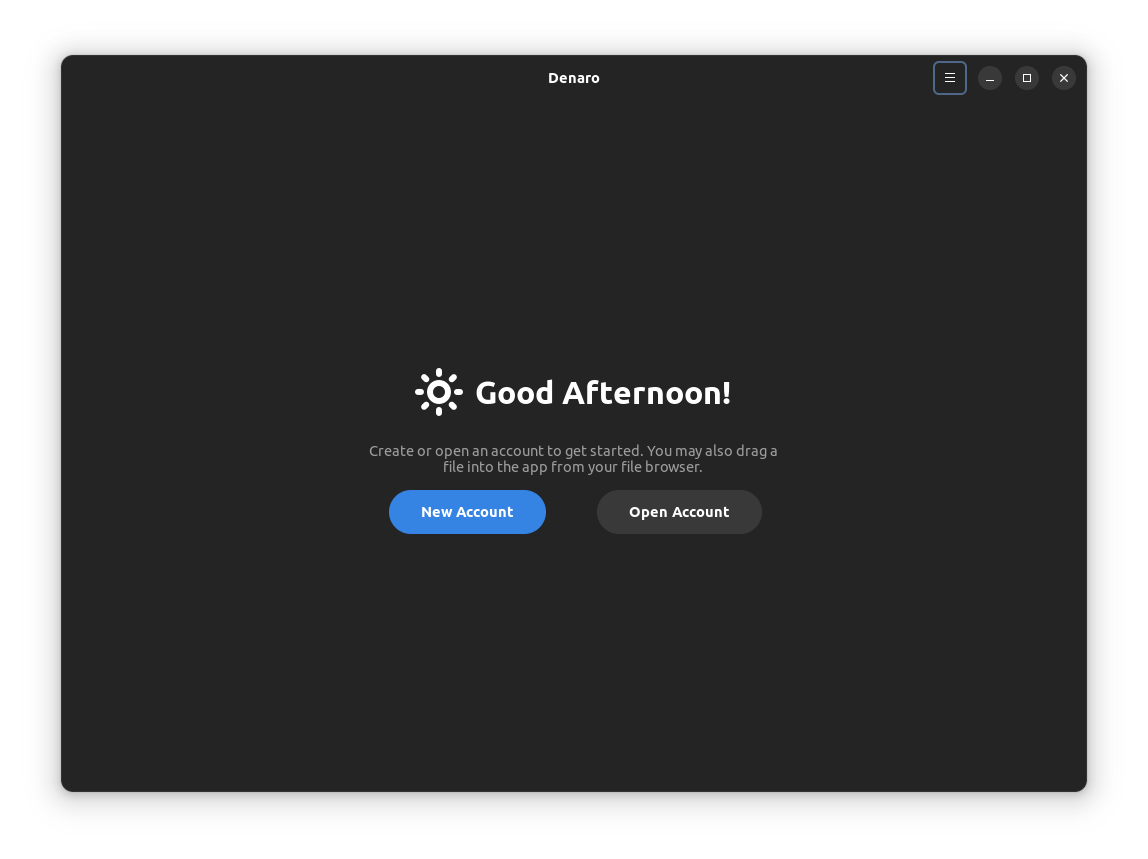Show application menu options via hamburger button

tap(950, 78)
